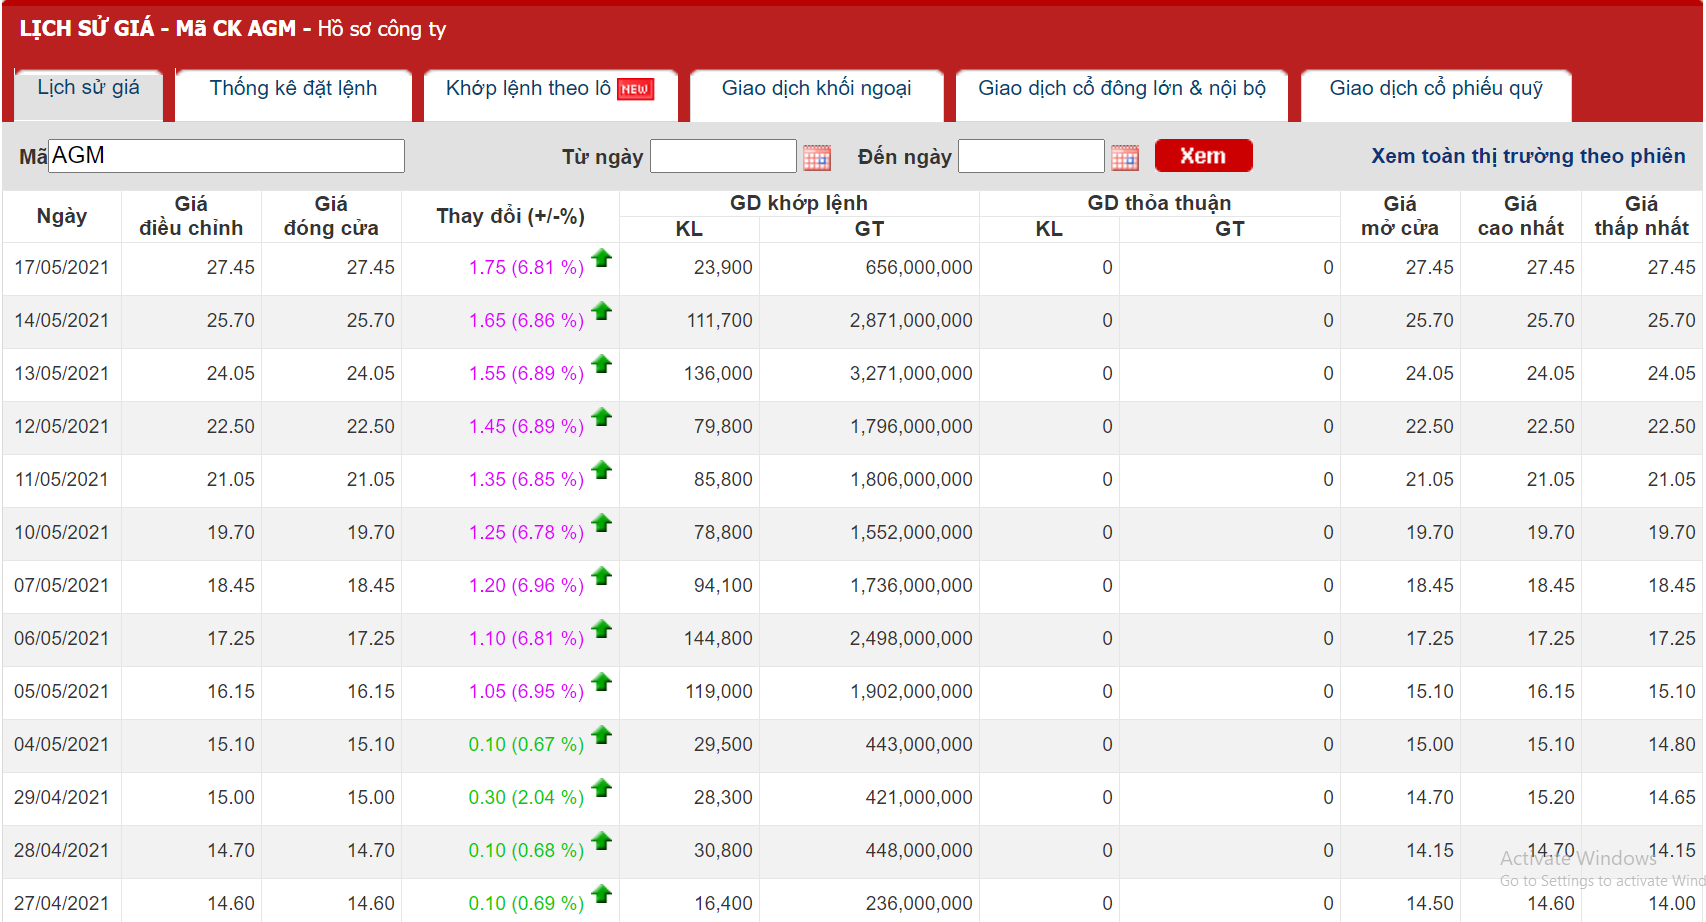
Task: Open the 'Từ ngày' calendar picker icon
Action: (x=817, y=157)
